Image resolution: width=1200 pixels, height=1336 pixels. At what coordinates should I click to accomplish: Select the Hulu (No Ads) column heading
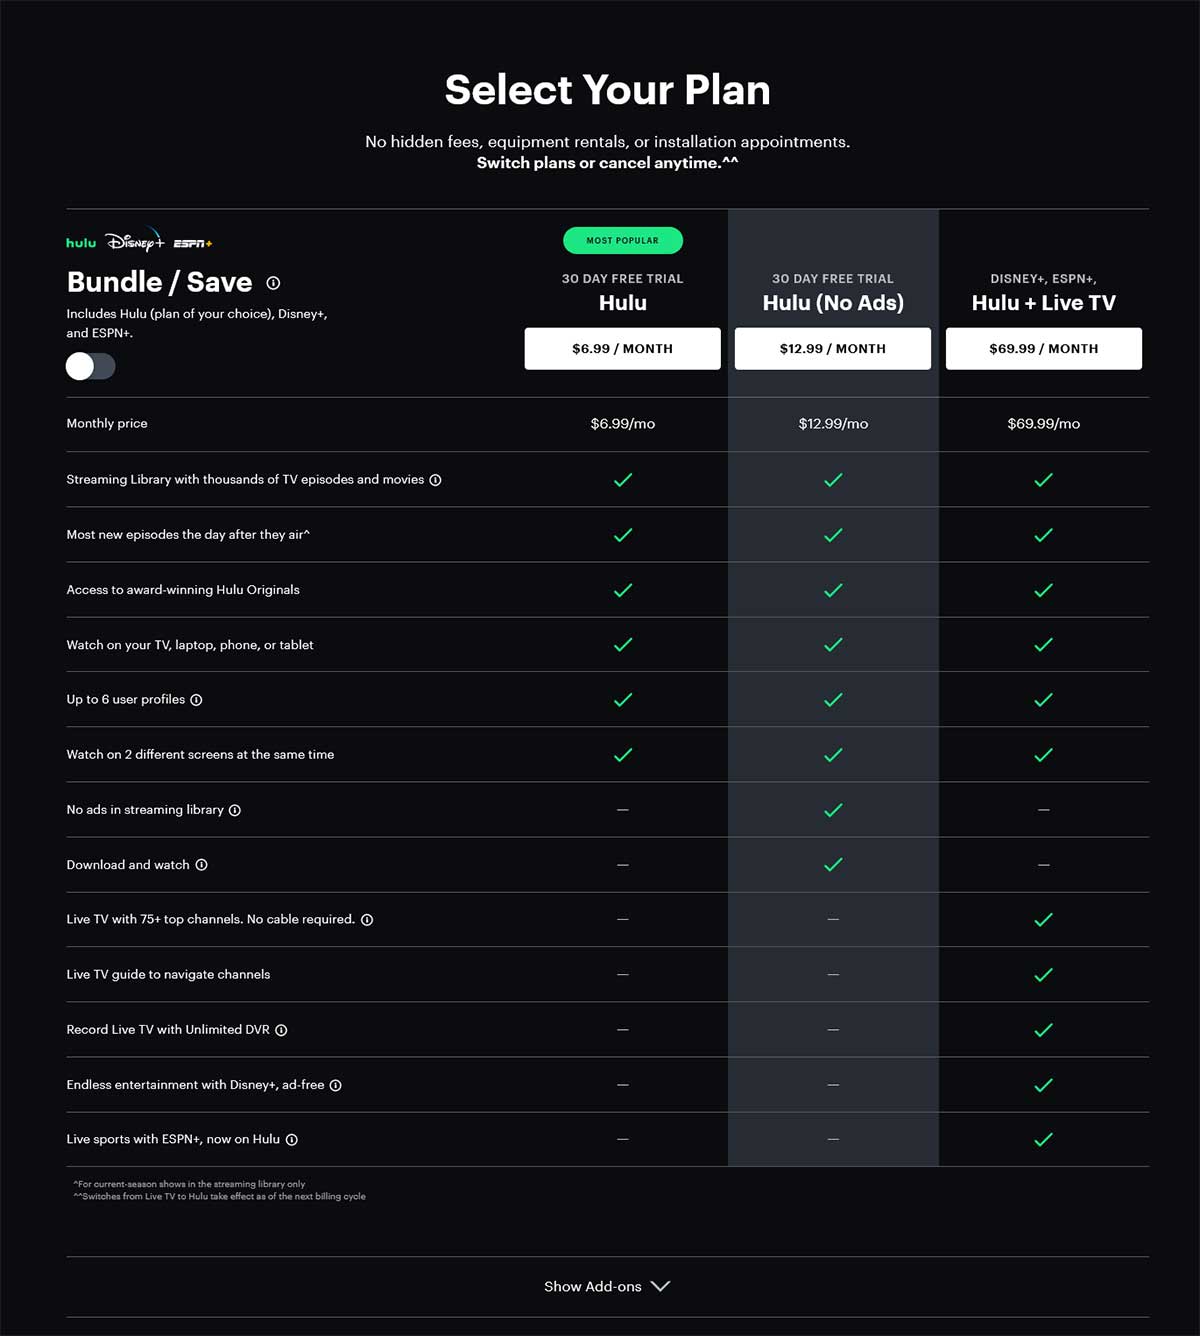tap(833, 303)
